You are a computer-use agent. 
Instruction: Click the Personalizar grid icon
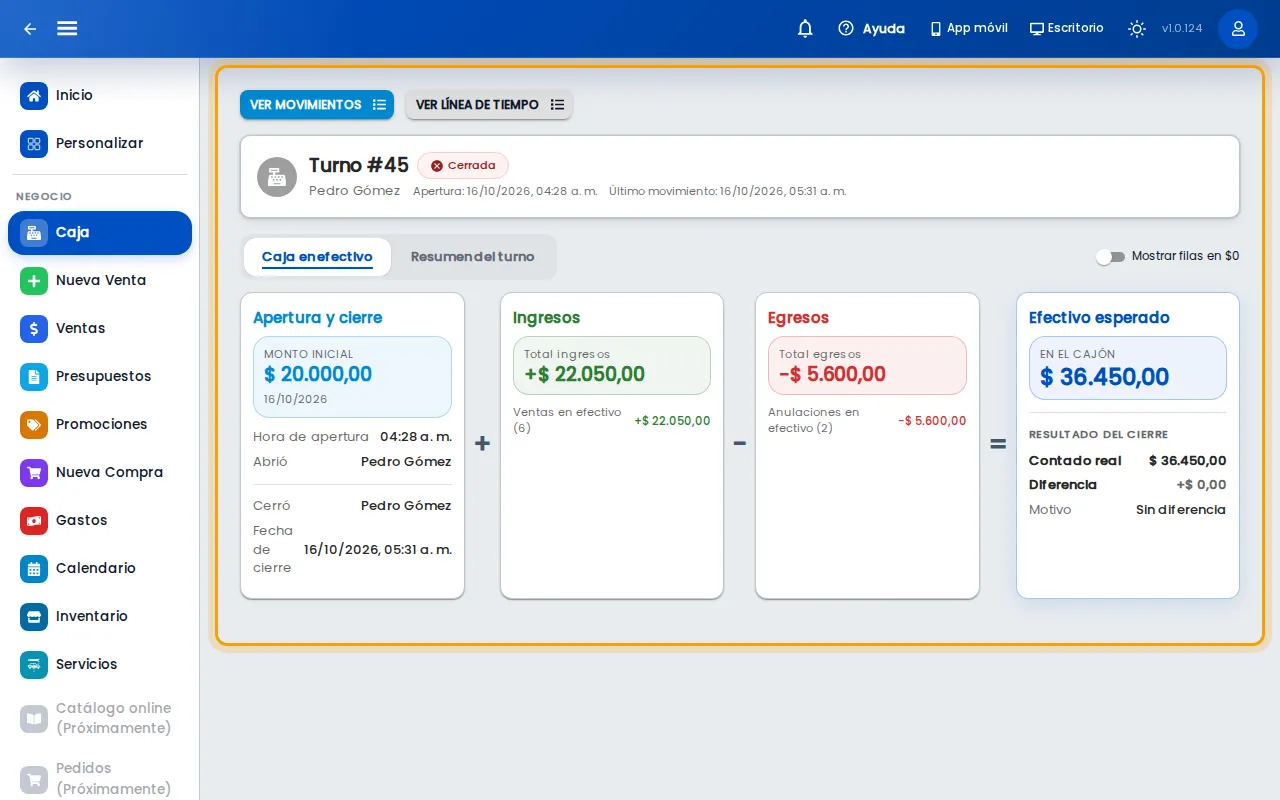[34, 144]
